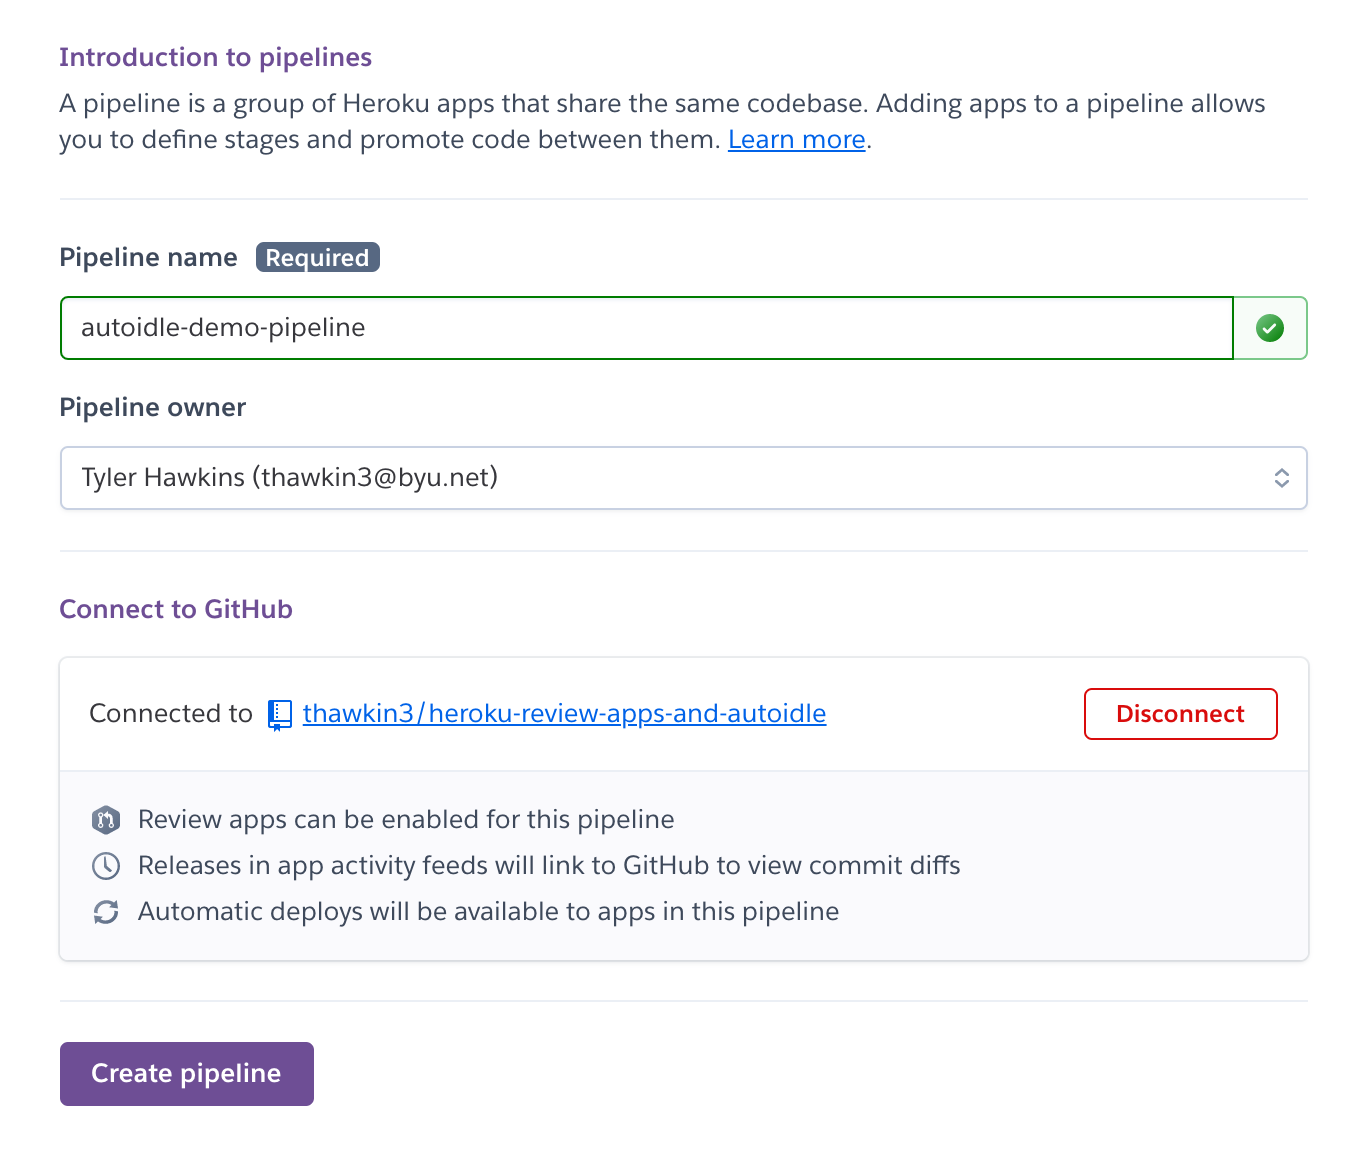Open the thawkin3/heroku-review-apps-and-autoidle repository link
The width and height of the screenshot is (1362, 1170).
[564, 714]
